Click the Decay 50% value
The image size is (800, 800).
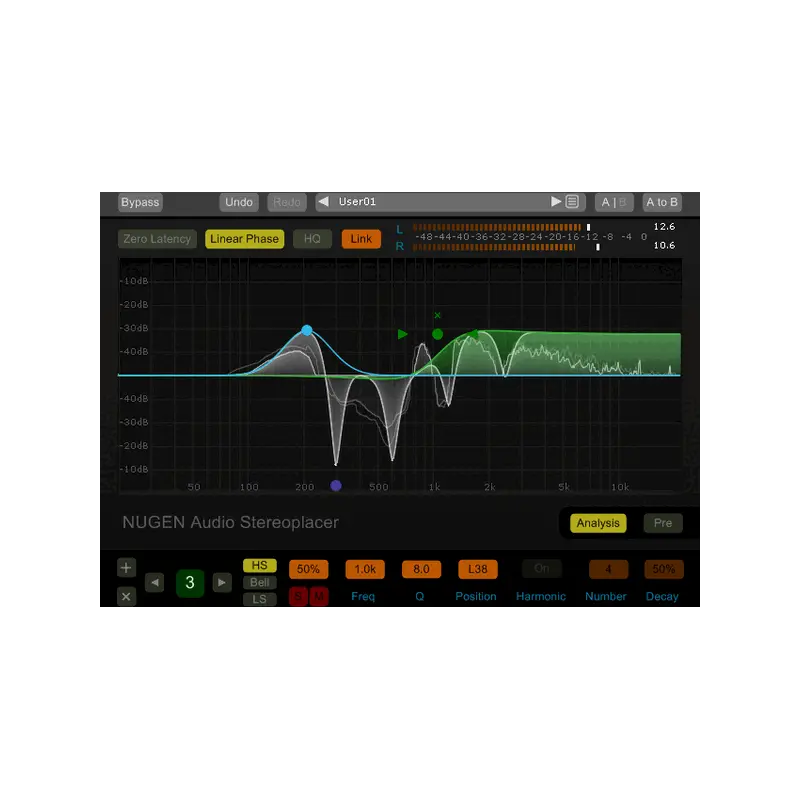click(x=664, y=569)
